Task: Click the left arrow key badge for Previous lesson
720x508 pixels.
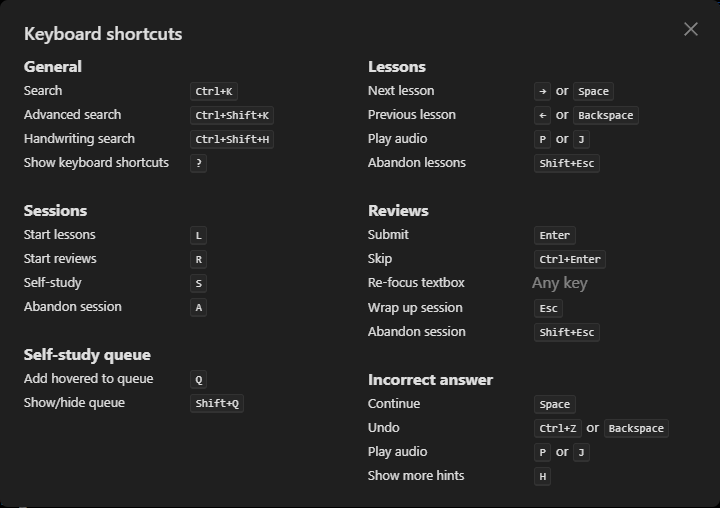Action: pyautogui.click(x=543, y=115)
